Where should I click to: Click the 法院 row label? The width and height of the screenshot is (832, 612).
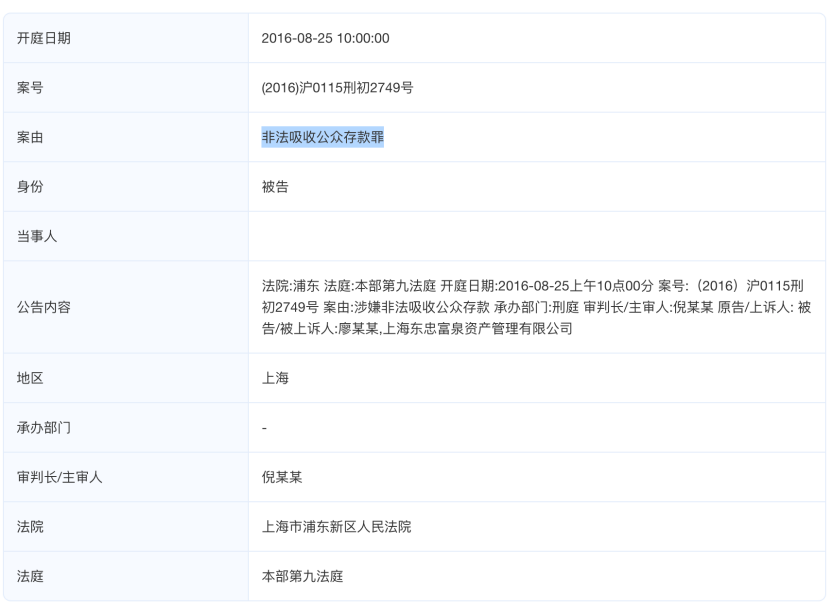point(31,527)
